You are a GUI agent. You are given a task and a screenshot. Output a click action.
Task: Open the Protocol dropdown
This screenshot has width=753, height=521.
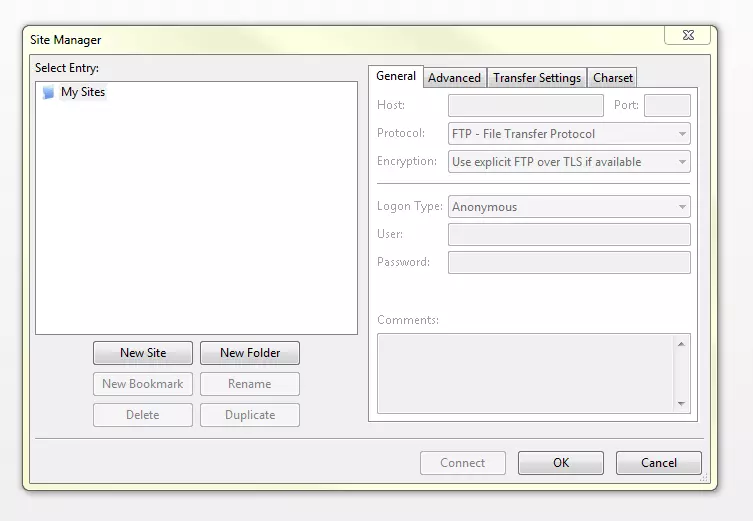tap(569, 134)
